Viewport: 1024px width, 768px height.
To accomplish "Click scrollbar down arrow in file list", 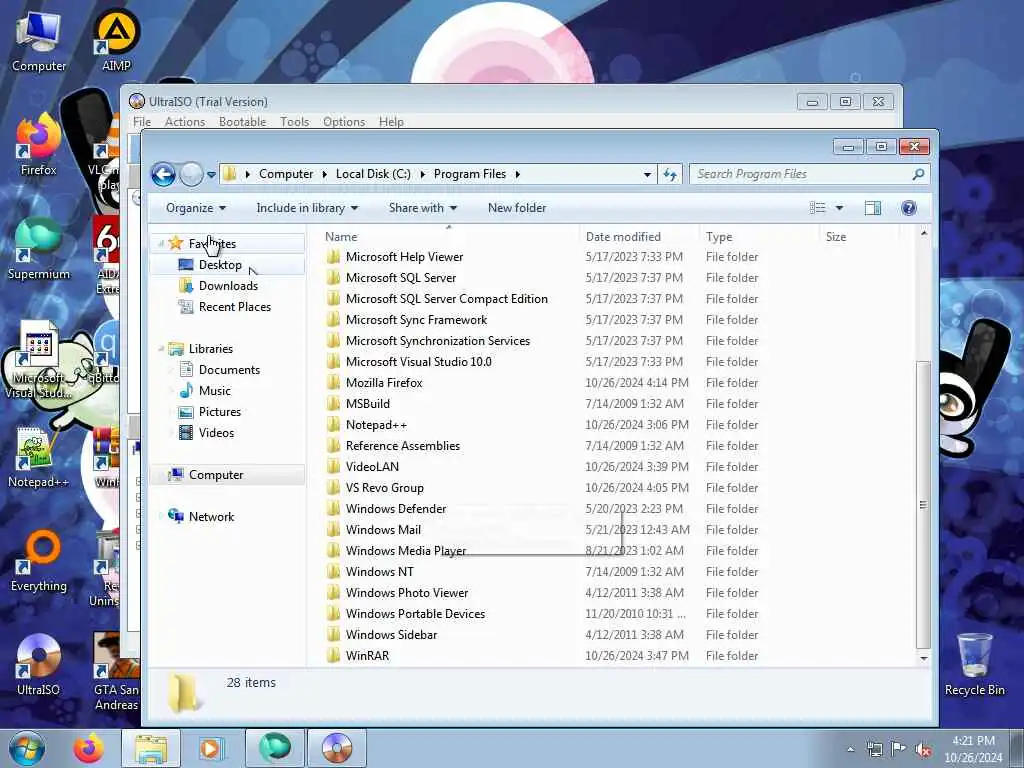I will pos(923,658).
